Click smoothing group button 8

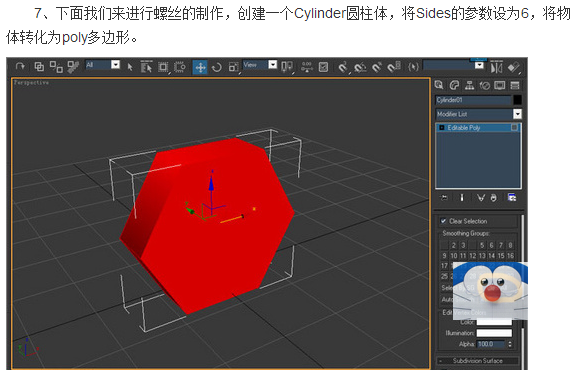click(511, 245)
